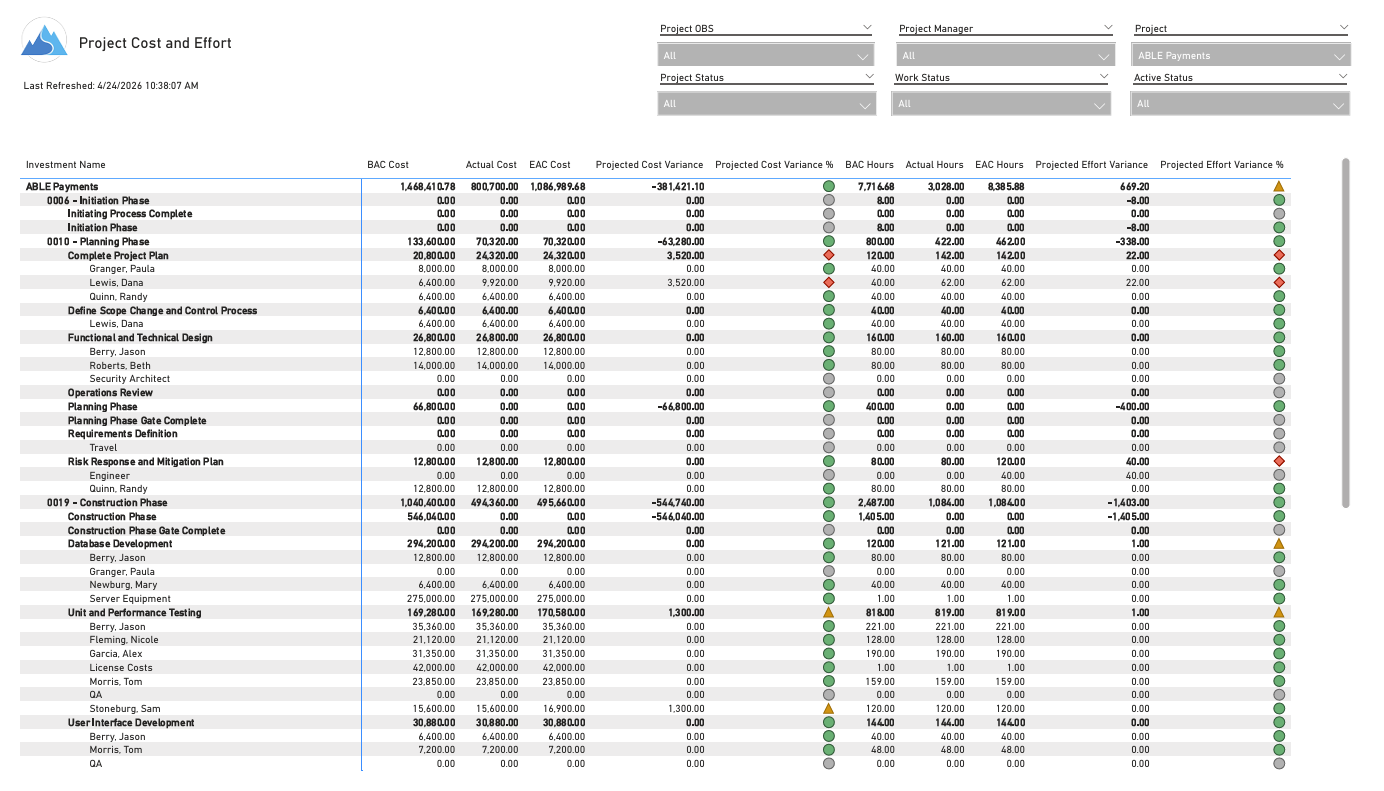1384x791 pixels.
Task: Open the Work Status slicer dropdown
Action: pyautogui.click(x=1001, y=104)
